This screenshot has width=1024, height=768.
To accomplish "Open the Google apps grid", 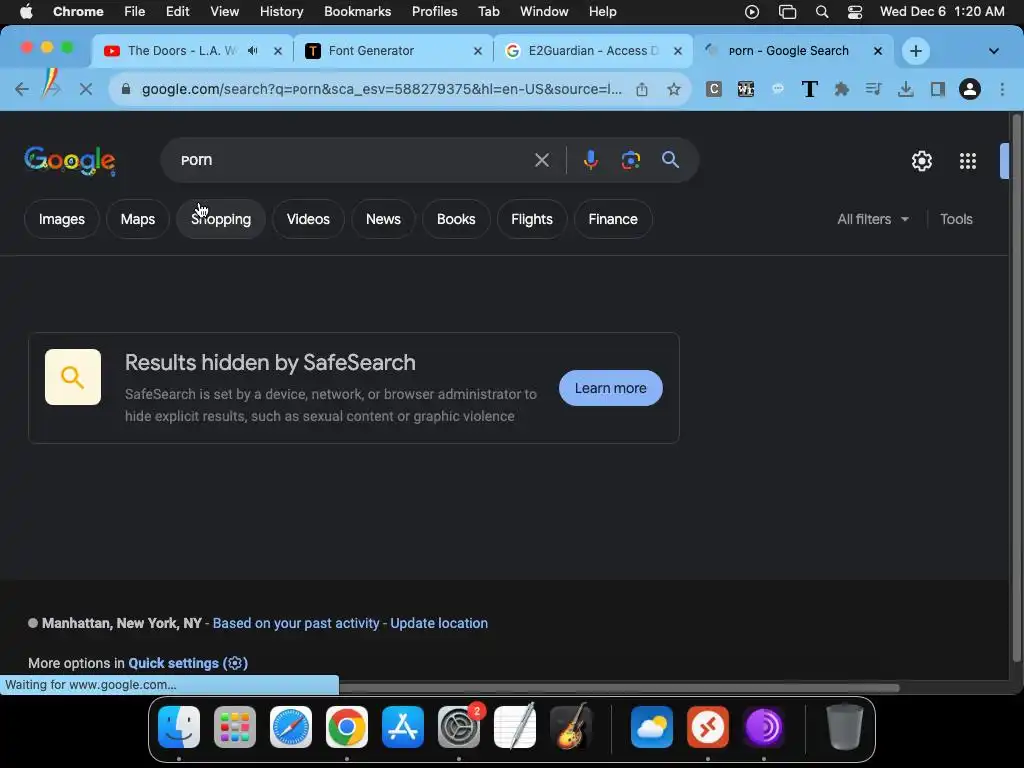I will pos(968,161).
